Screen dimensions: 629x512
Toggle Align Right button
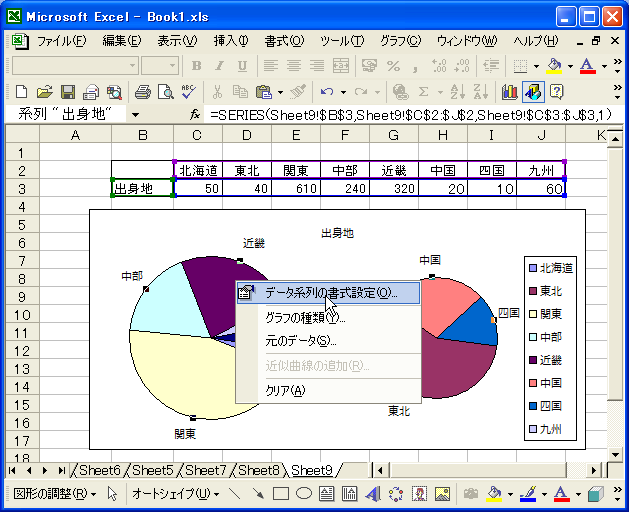tap(317, 65)
